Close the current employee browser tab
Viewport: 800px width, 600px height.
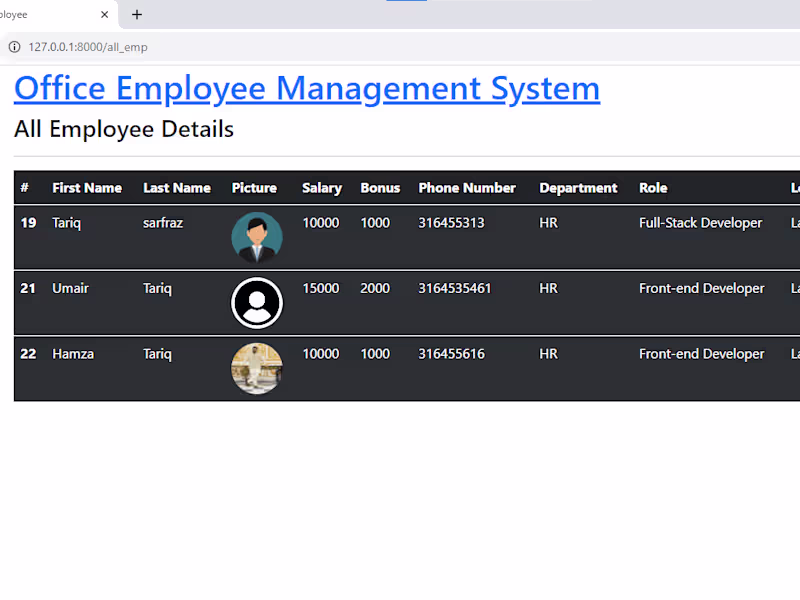pyautogui.click(x=105, y=15)
